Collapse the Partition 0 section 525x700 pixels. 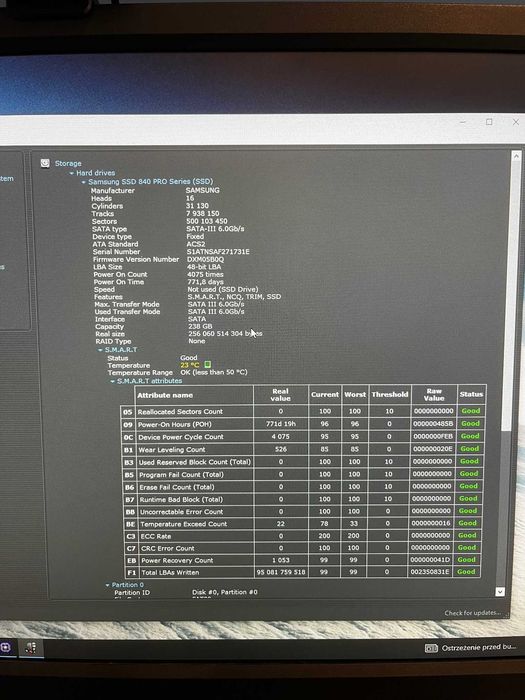point(108,585)
